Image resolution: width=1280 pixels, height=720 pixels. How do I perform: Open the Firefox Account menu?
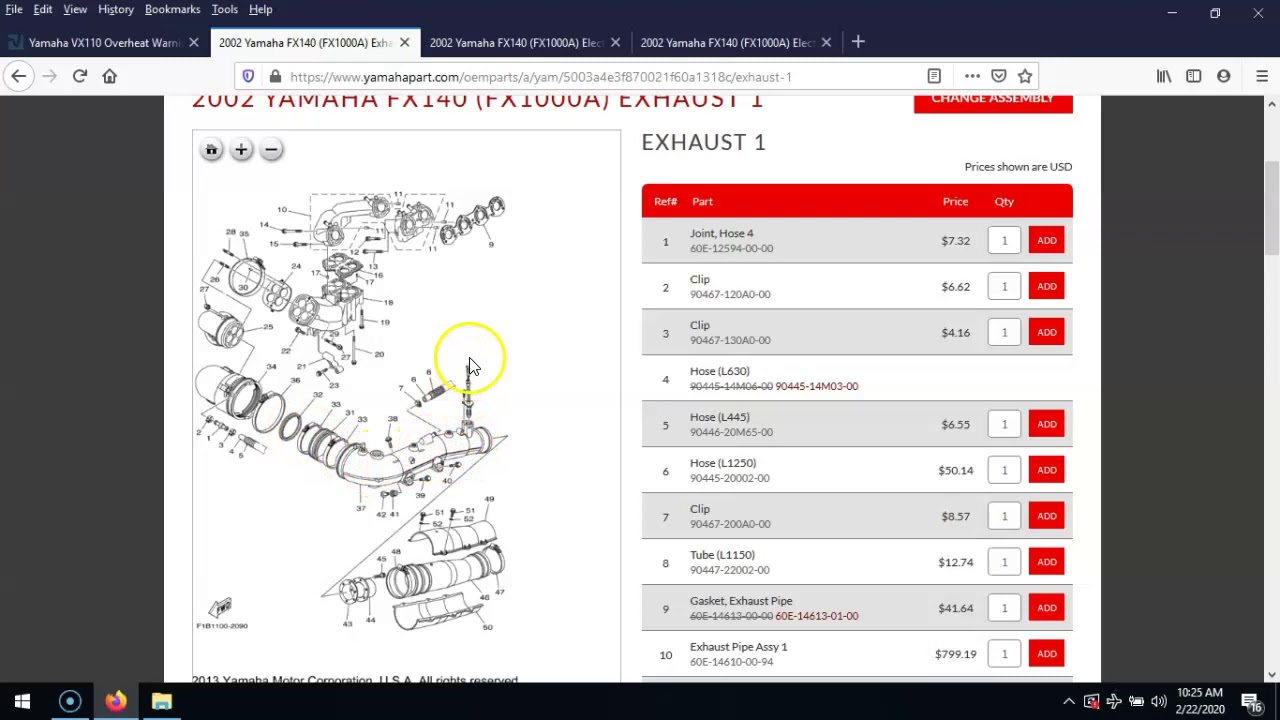pyautogui.click(x=1224, y=76)
